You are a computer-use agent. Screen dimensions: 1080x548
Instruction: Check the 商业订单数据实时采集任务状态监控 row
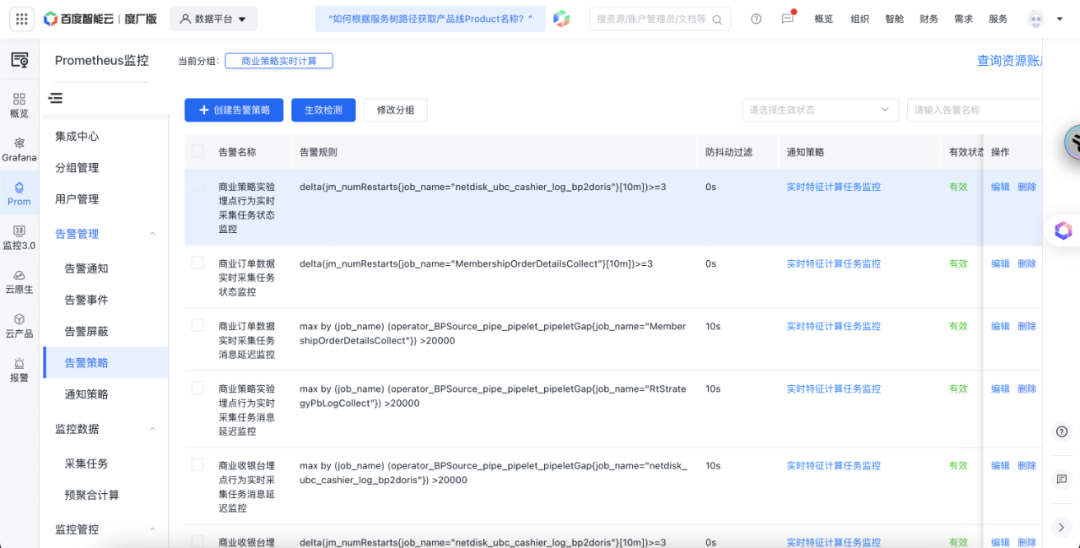pyautogui.click(x=198, y=263)
